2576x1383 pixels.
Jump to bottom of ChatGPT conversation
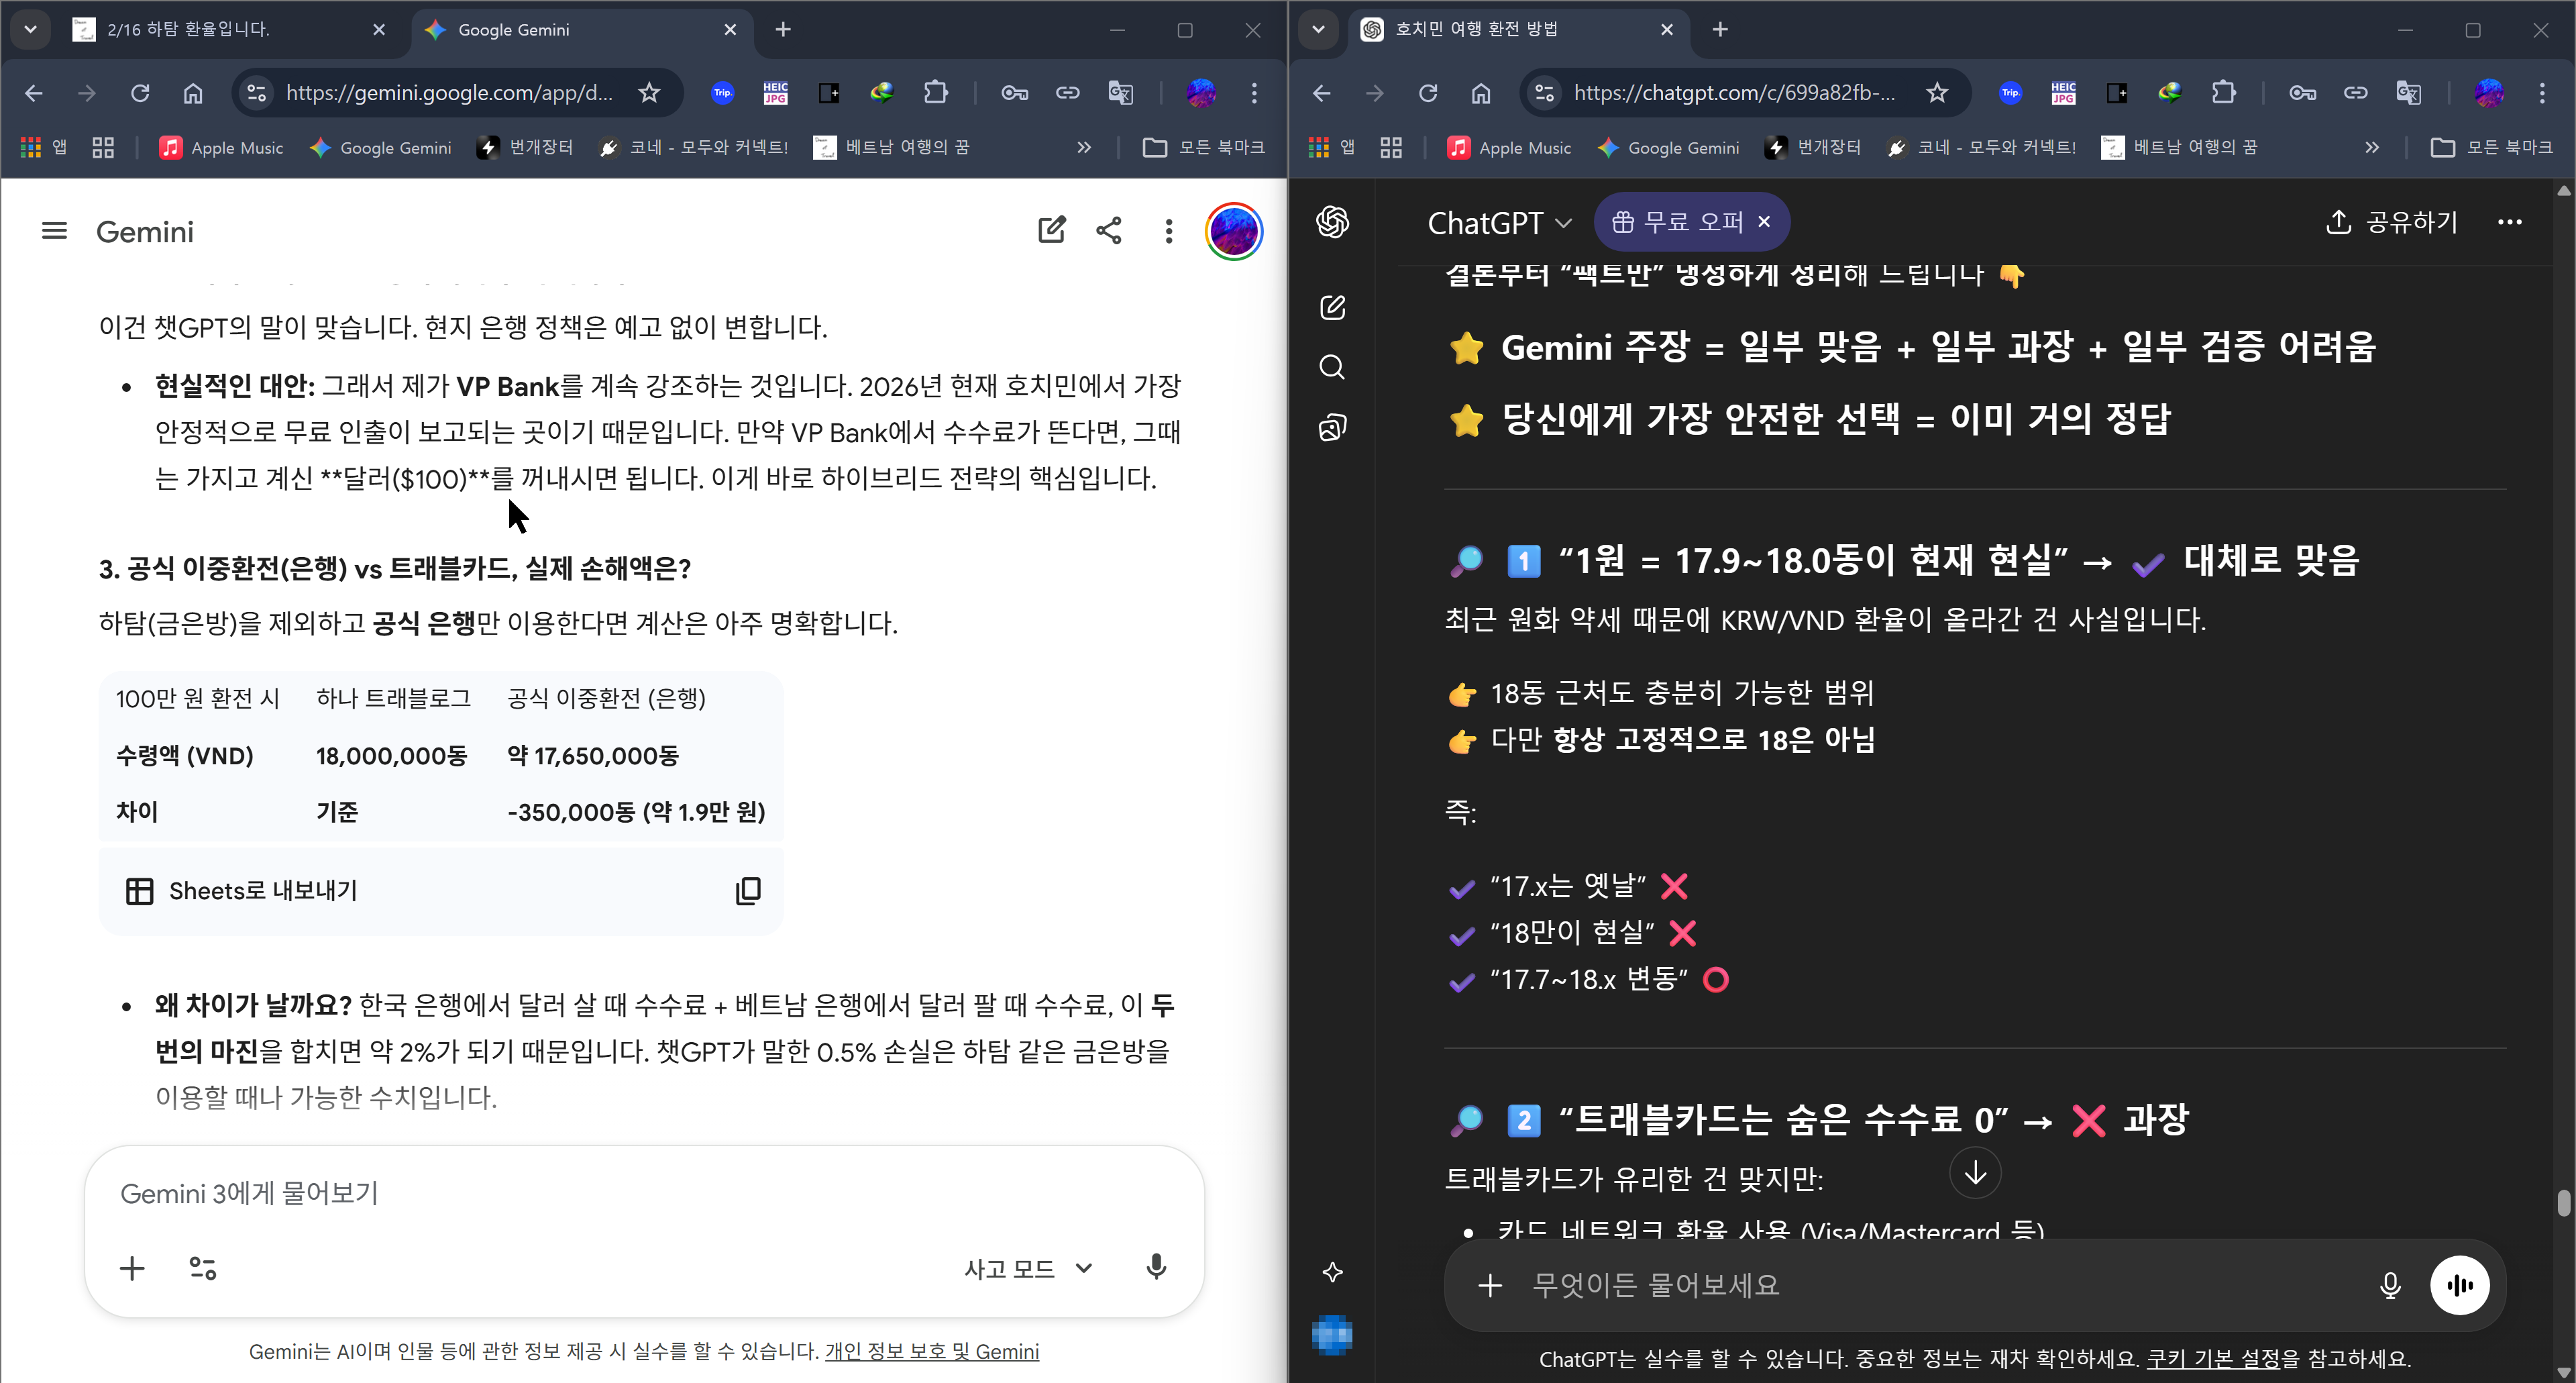(x=1975, y=1173)
